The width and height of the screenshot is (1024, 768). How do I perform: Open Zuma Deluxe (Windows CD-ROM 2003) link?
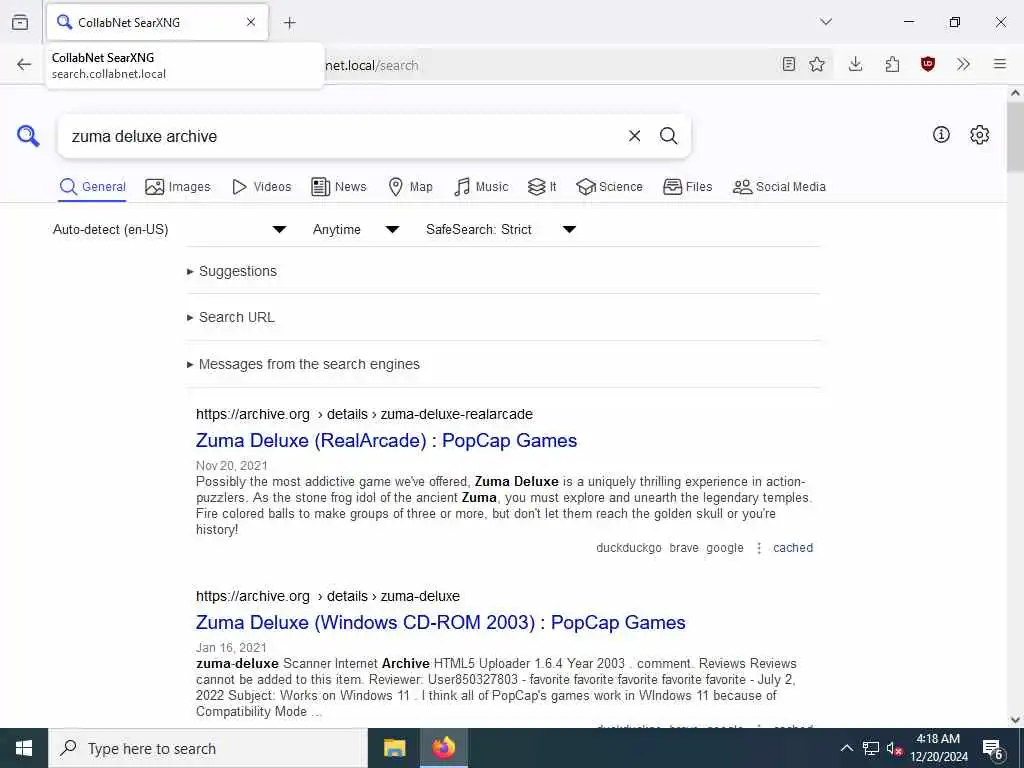(x=441, y=623)
